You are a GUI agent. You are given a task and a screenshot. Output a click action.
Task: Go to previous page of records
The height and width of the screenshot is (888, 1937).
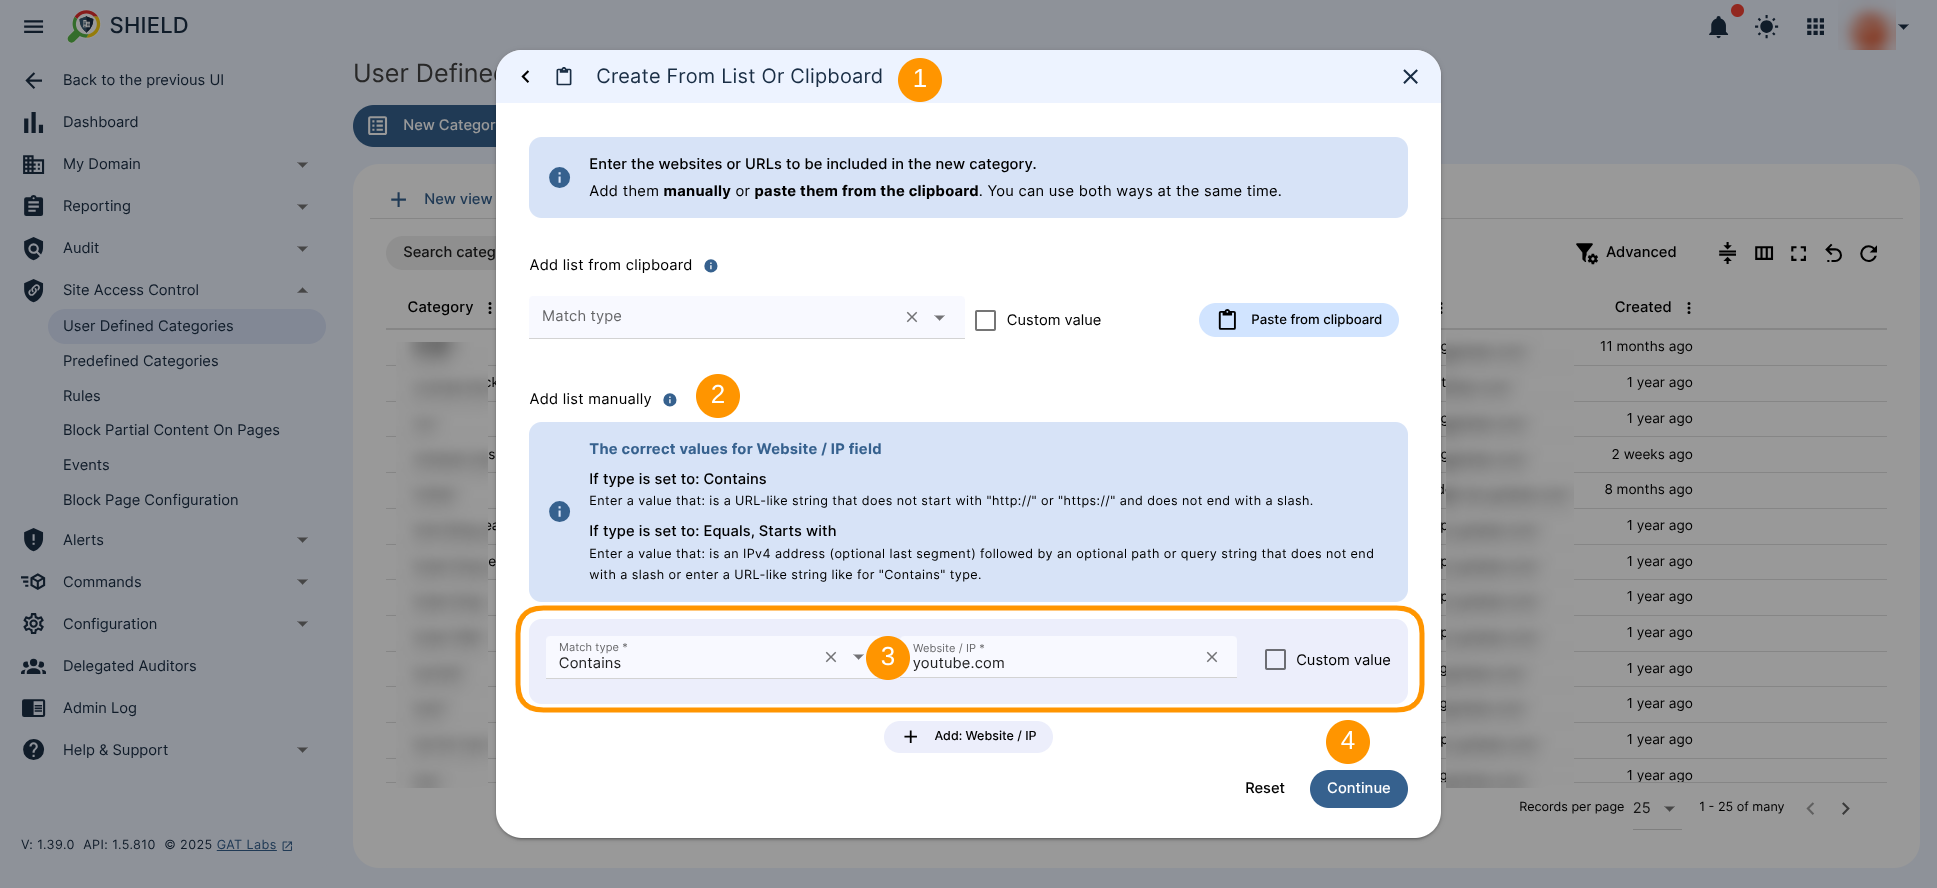click(1810, 809)
